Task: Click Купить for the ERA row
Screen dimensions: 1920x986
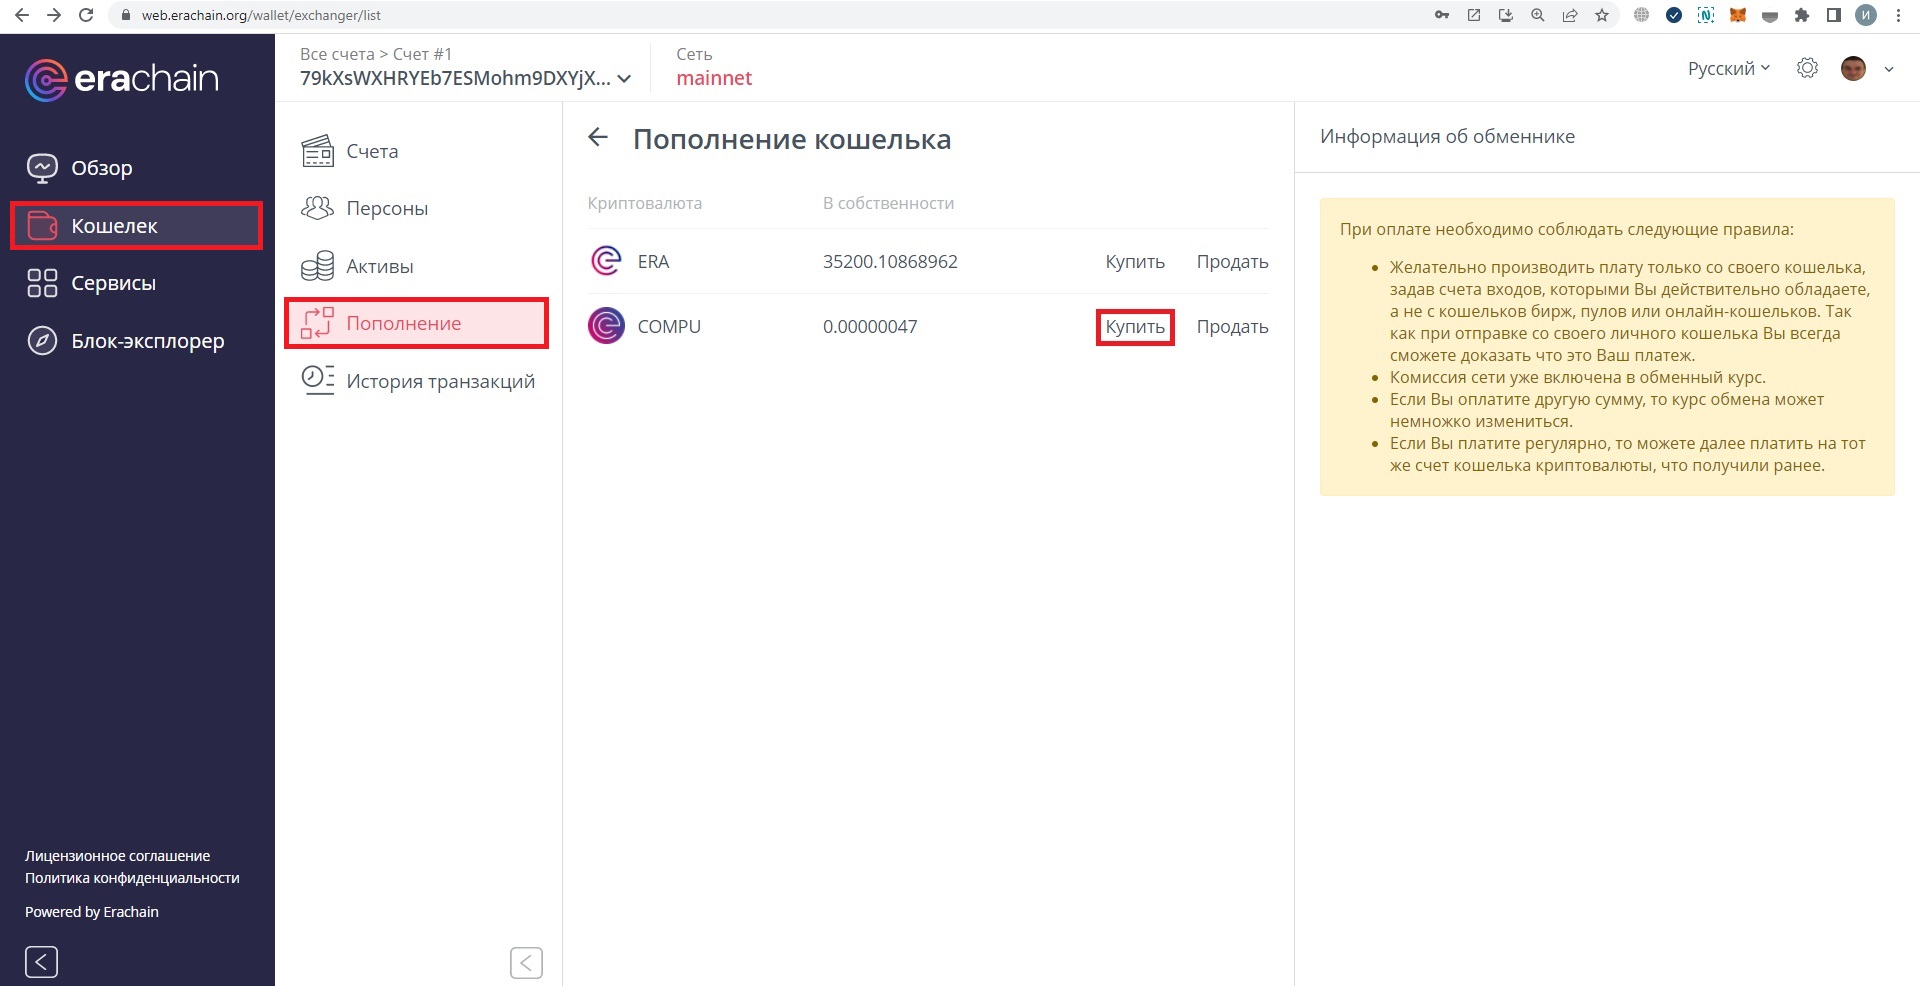Action: (1134, 261)
